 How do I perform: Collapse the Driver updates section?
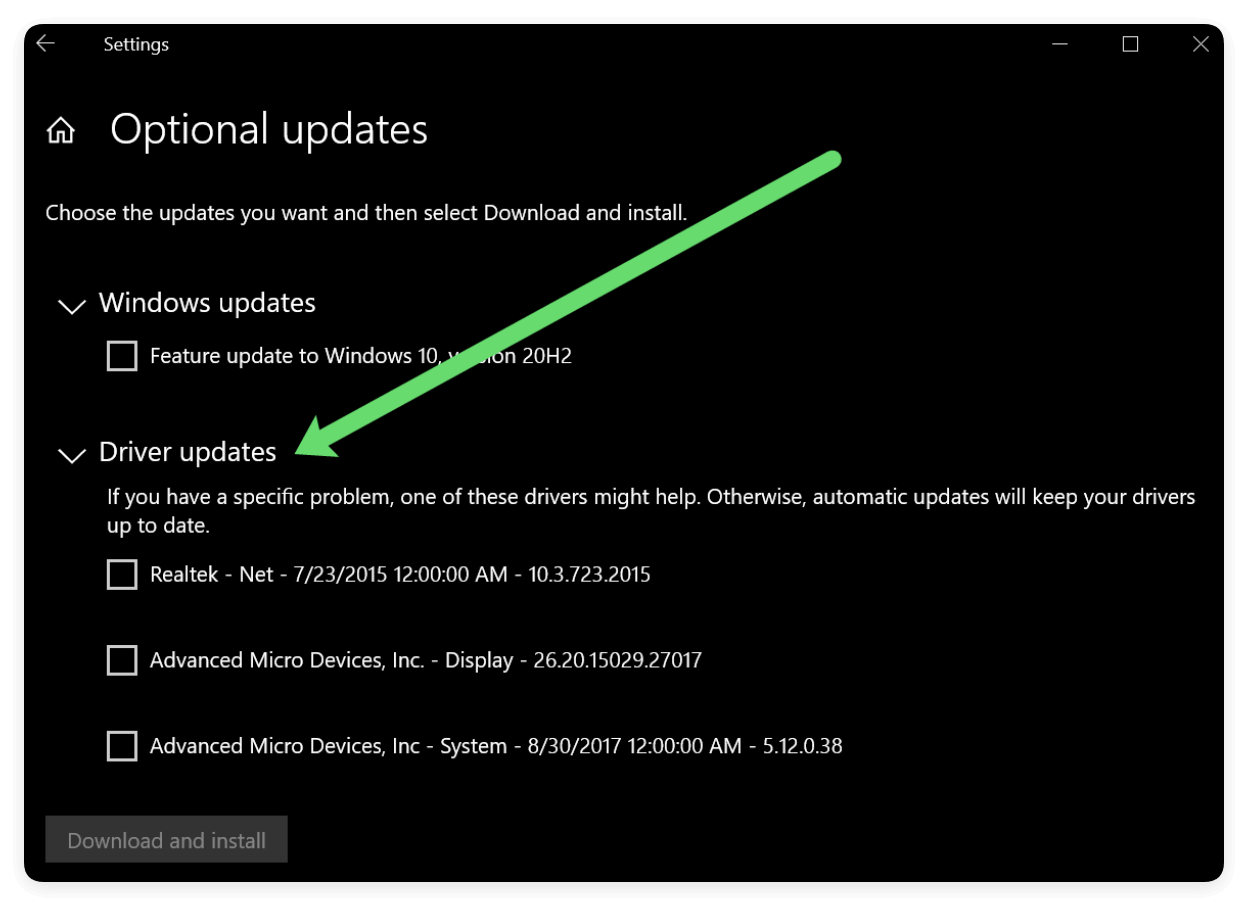(x=70, y=455)
